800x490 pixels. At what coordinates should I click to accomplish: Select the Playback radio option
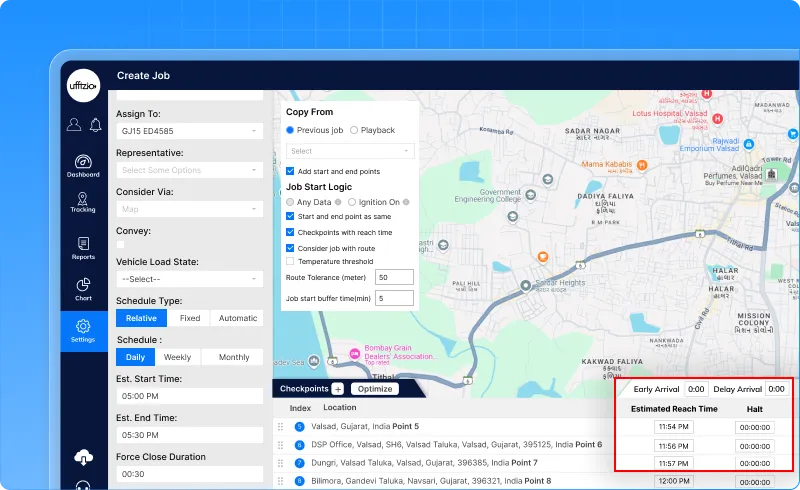click(x=352, y=130)
